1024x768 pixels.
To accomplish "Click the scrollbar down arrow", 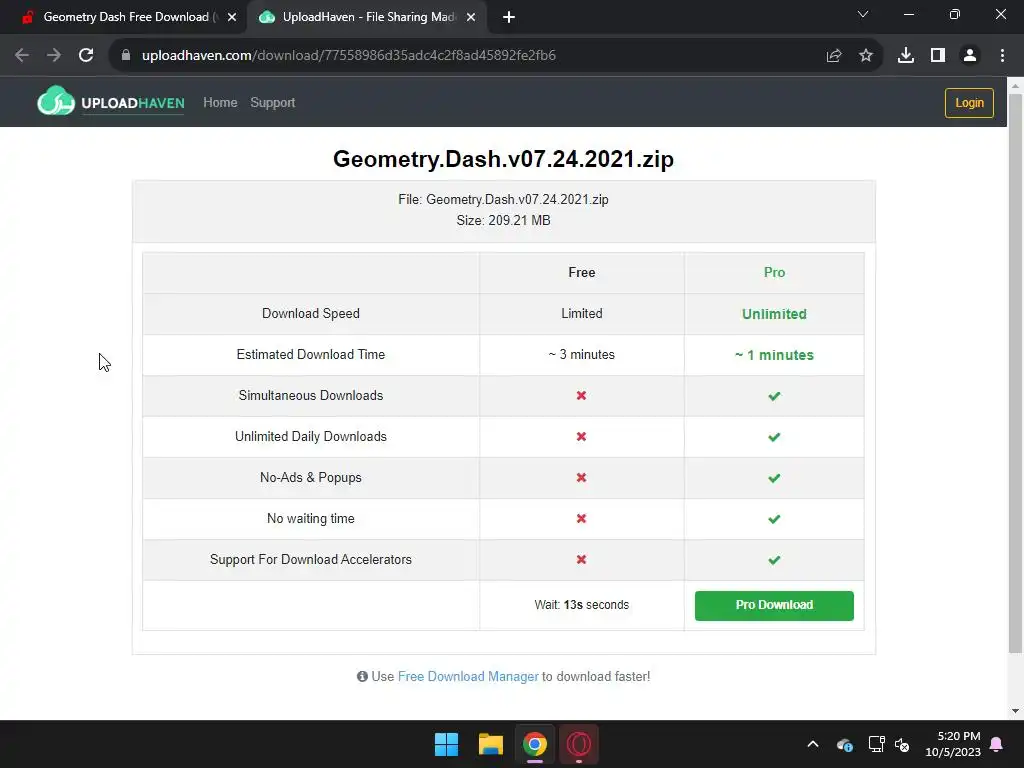I will 1015,711.
